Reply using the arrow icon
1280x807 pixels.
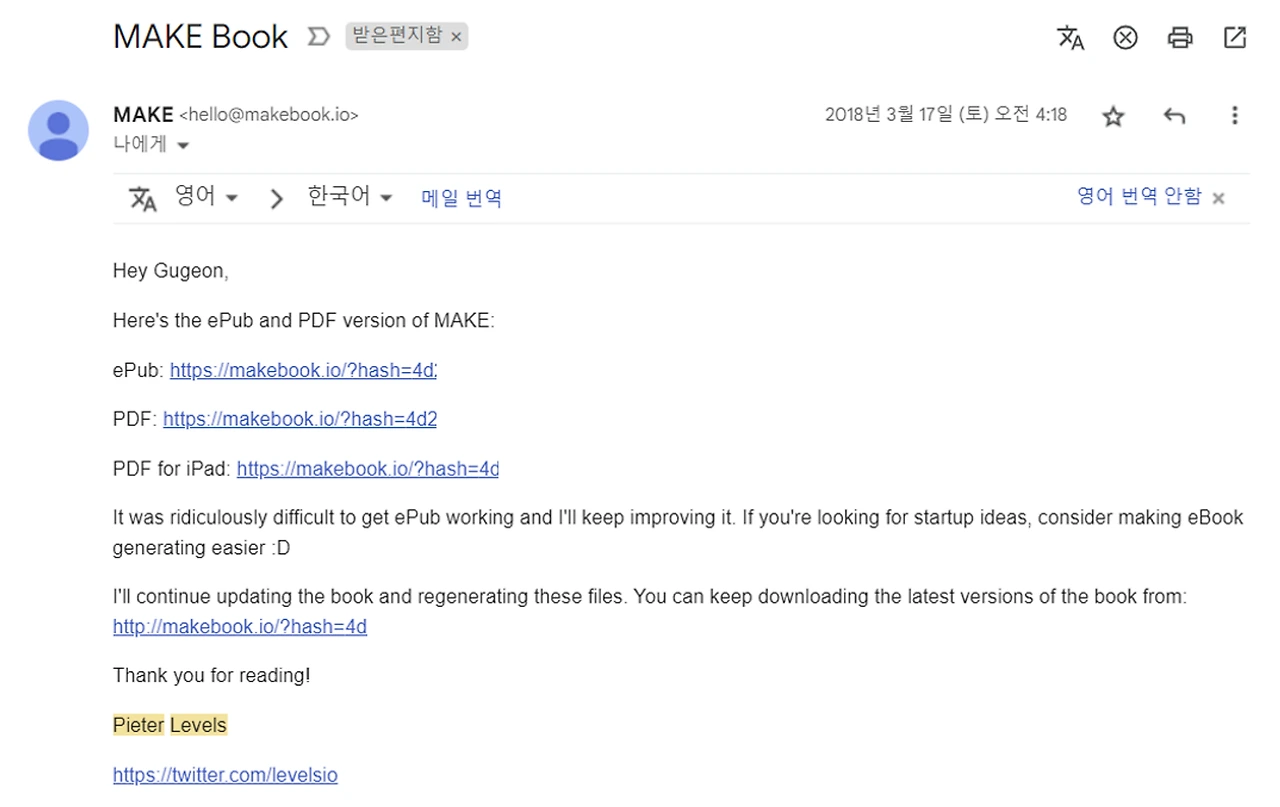point(1175,116)
